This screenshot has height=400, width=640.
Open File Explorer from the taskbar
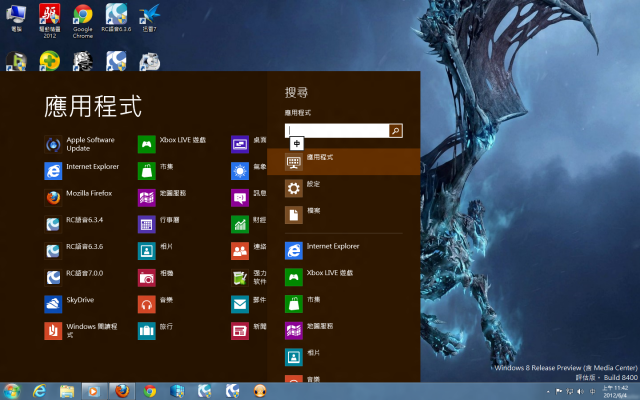click(x=67, y=391)
